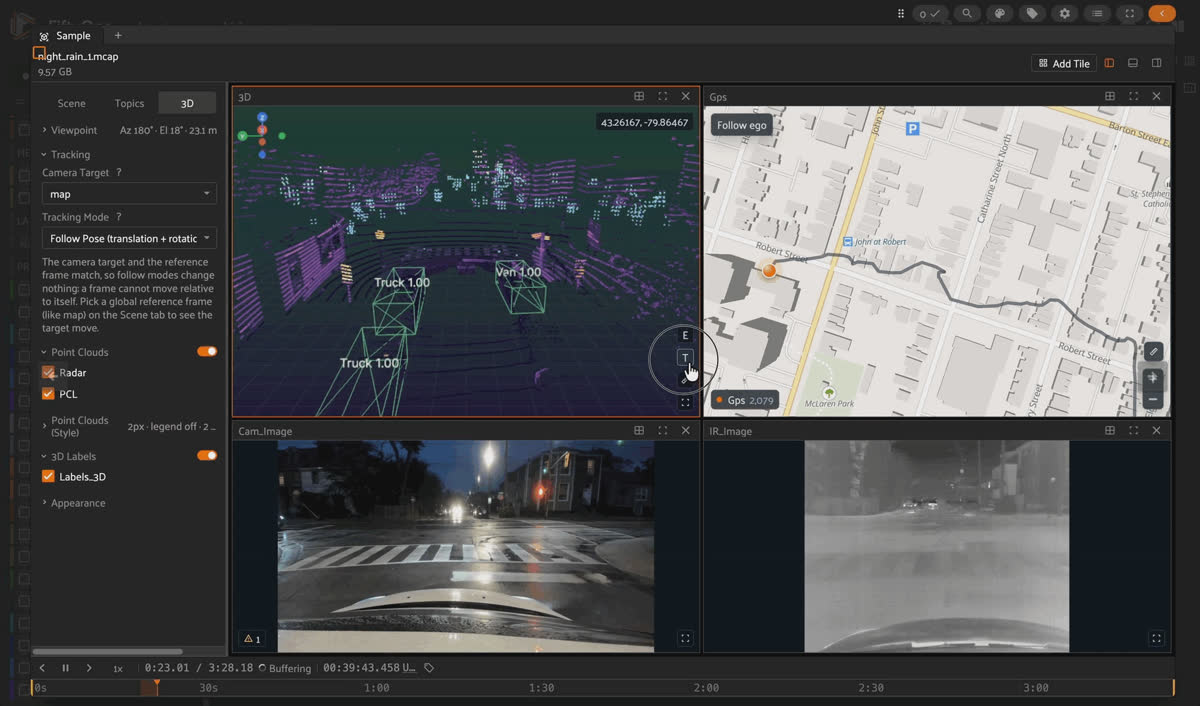The height and width of the screenshot is (706, 1200).
Task: Open the 1x playback speed selector
Action: (x=117, y=668)
